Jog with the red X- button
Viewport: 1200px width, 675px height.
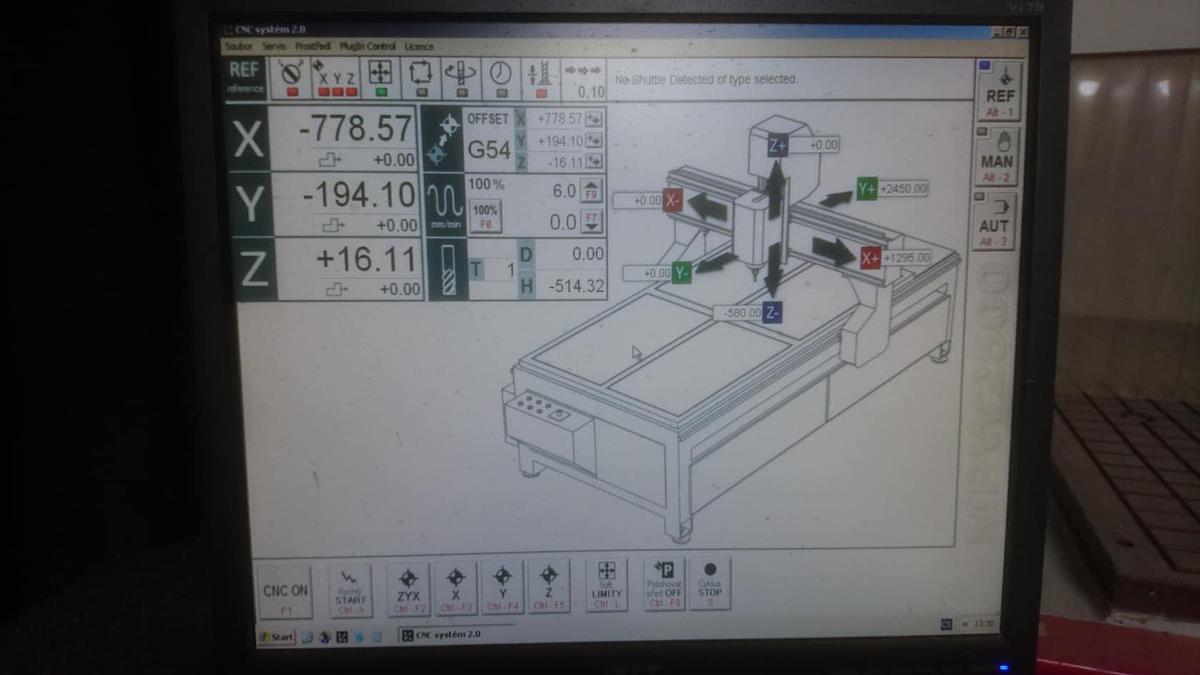tap(672, 199)
